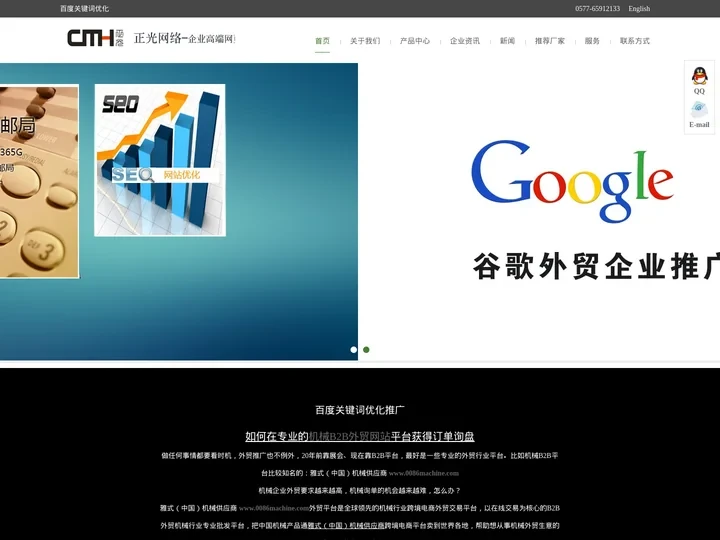Switch site language to English

coord(639,9)
